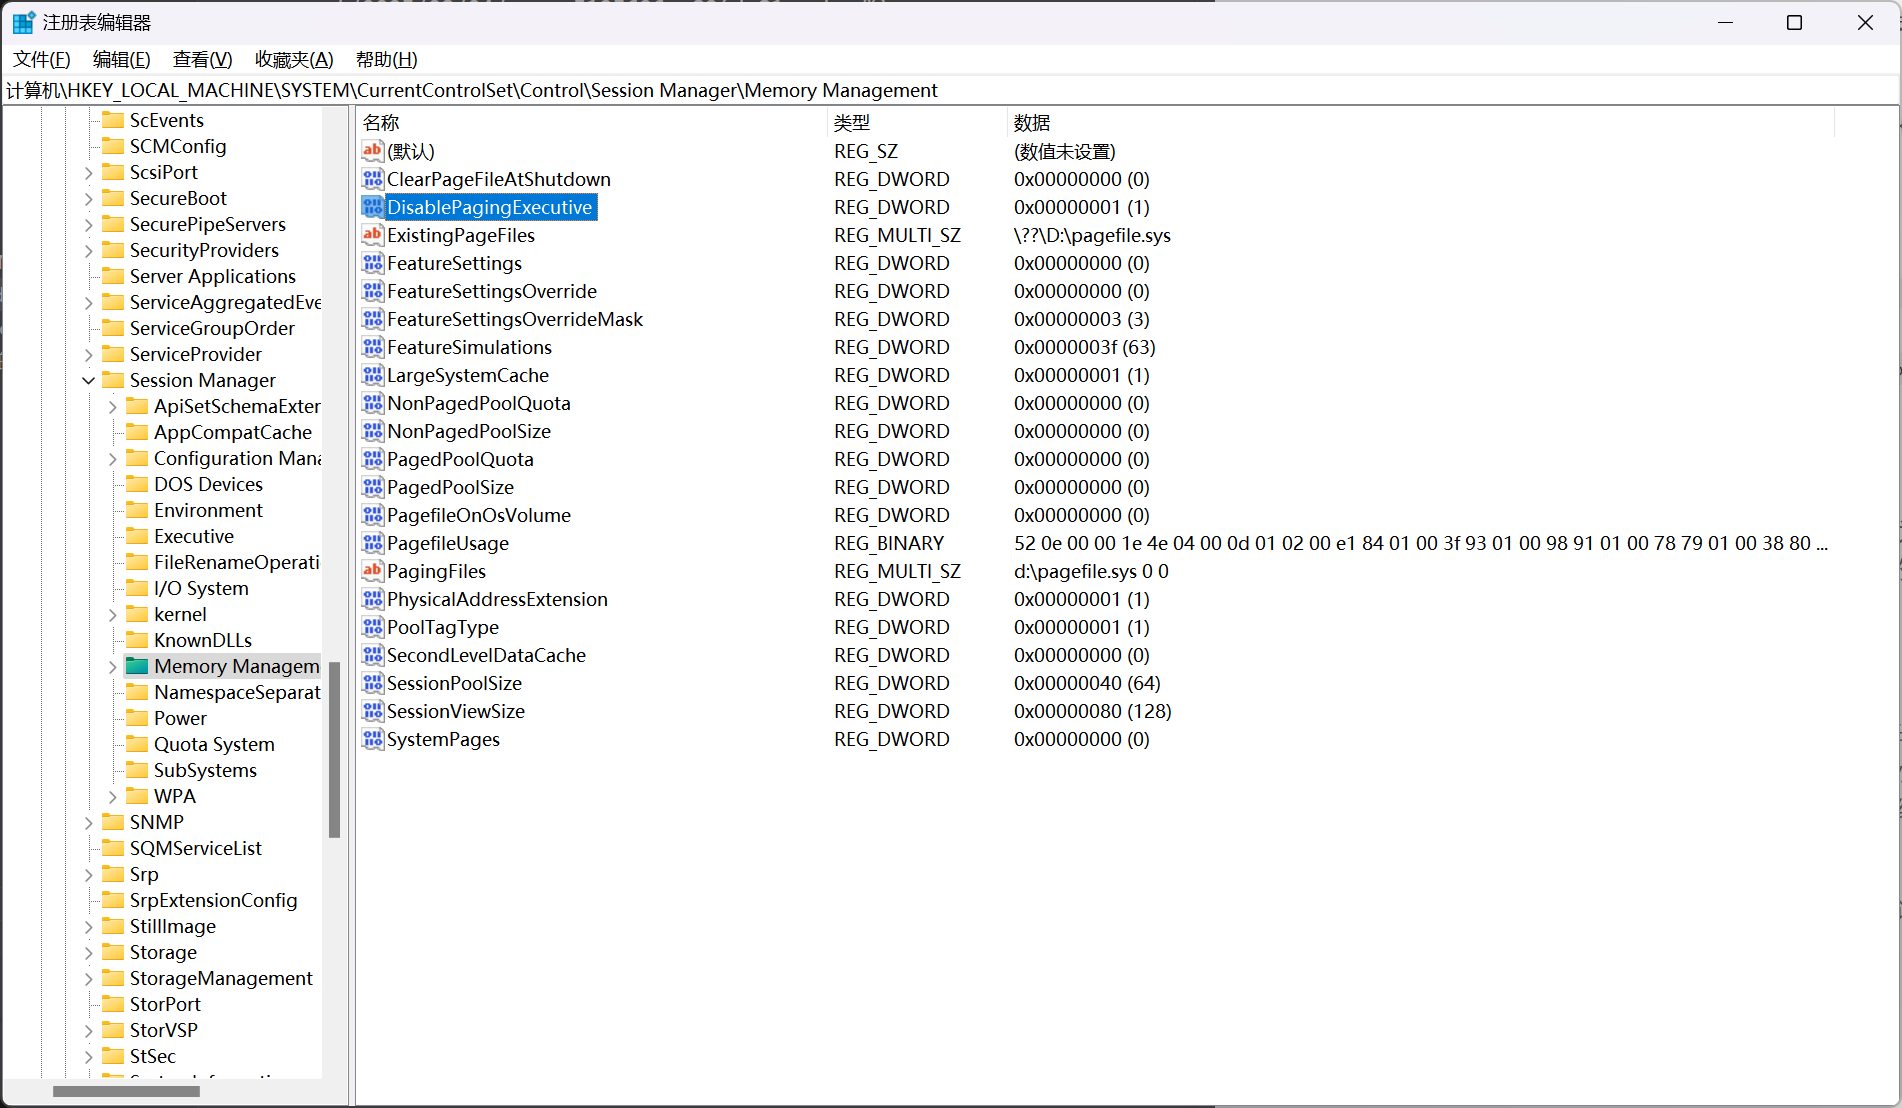Click the icon beside LargeSystemCache value
Image resolution: width=1902 pixels, height=1108 pixels.
click(x=372, y=376)
